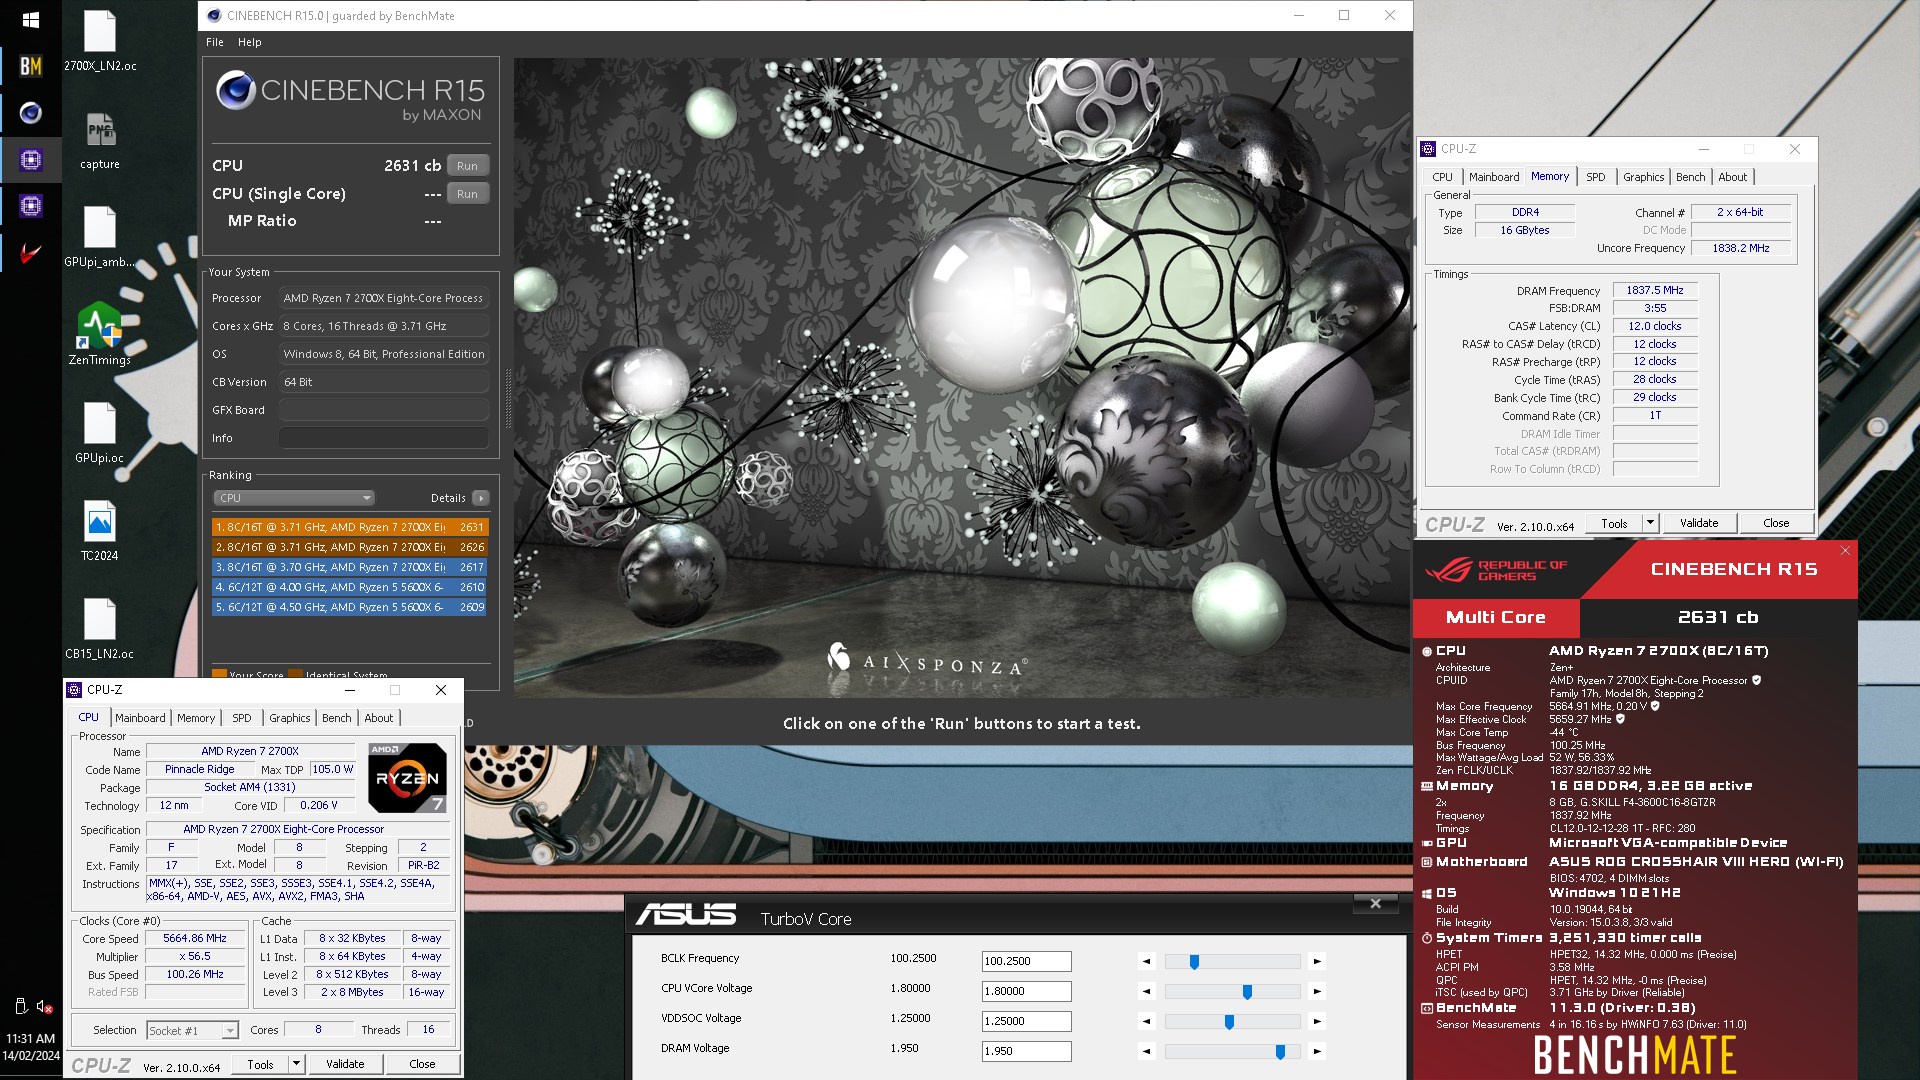The width and height of the screenshot is (1920, 1080).
Task: Open the Cinebench taskbar icon
Action: point(30,113)
